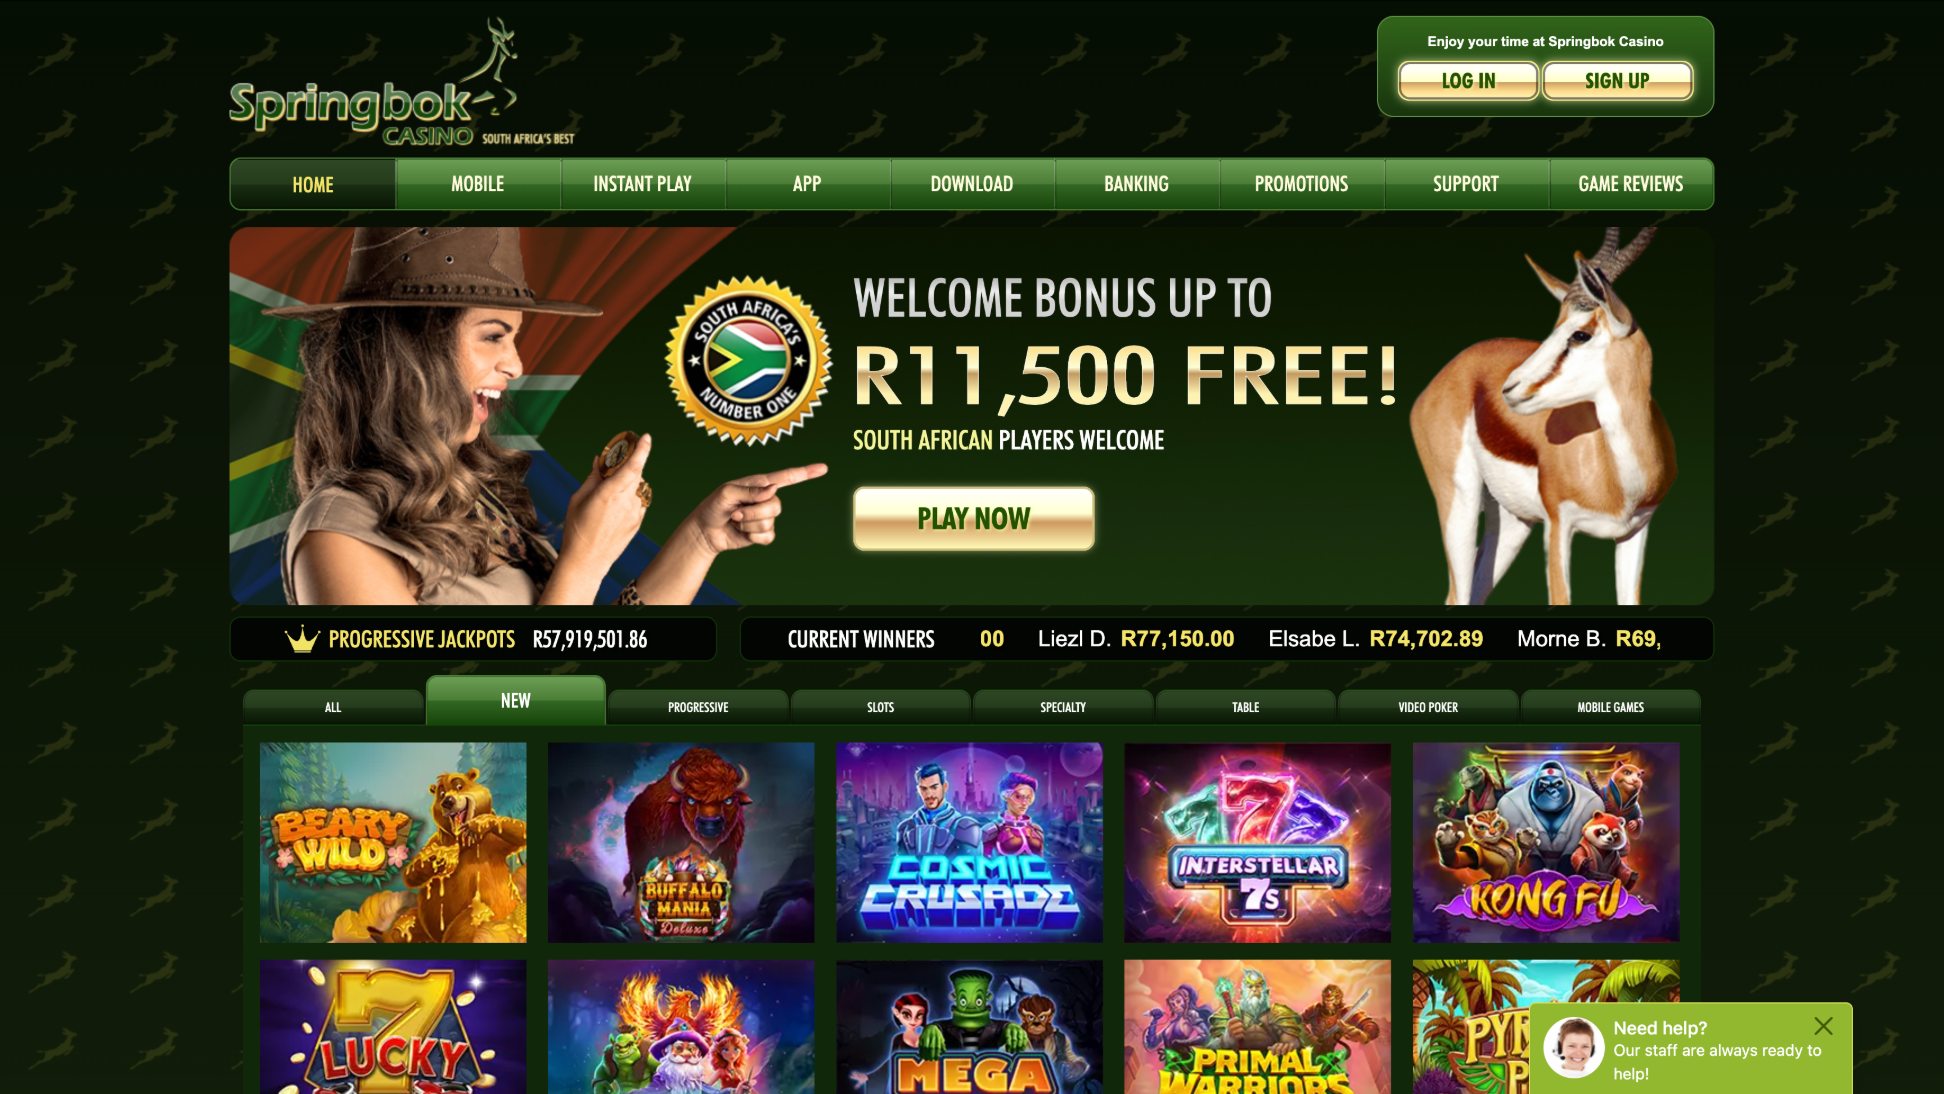The height and width of the screenshot is (1094, 1944).
Task: Click South Africa's Number One badge
Action: tap(748, 361)
